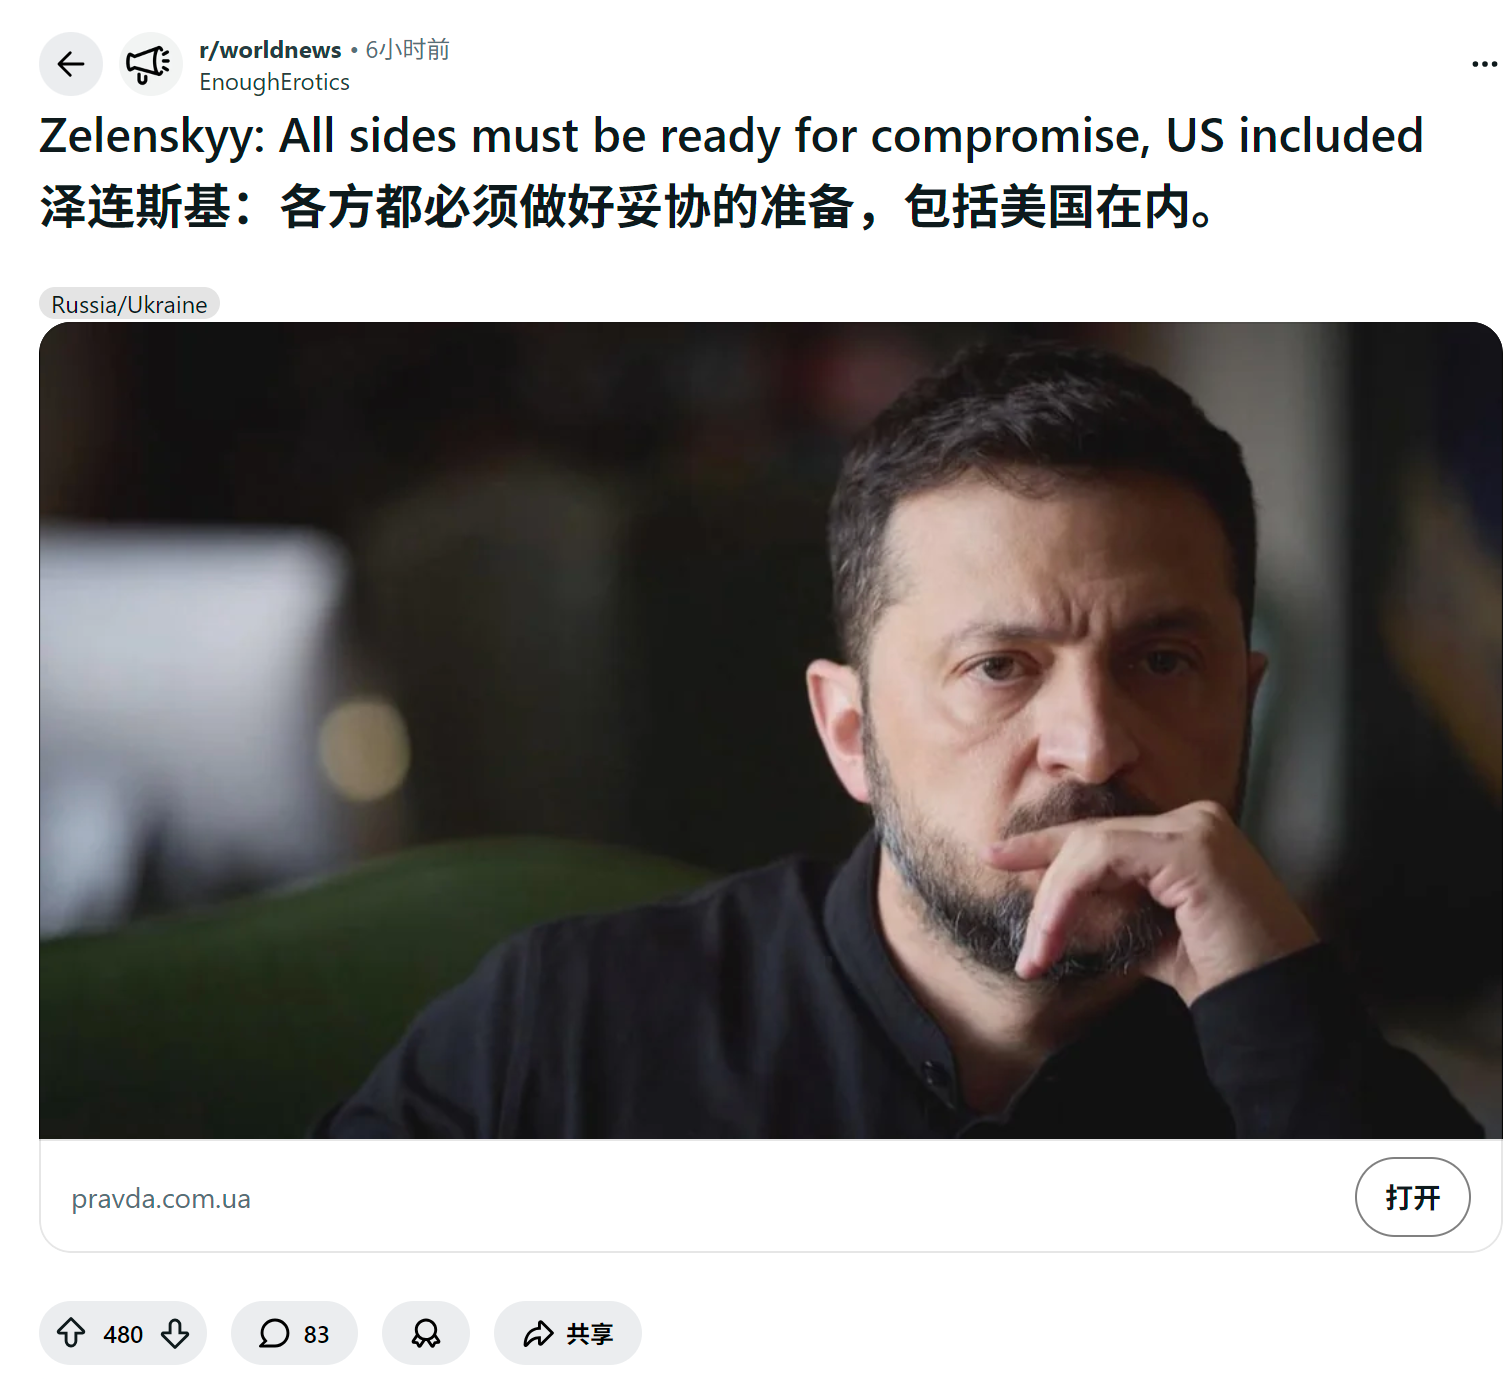
Task: Downvote the Zelenskyy post
Action: [x=175, y=1333]
